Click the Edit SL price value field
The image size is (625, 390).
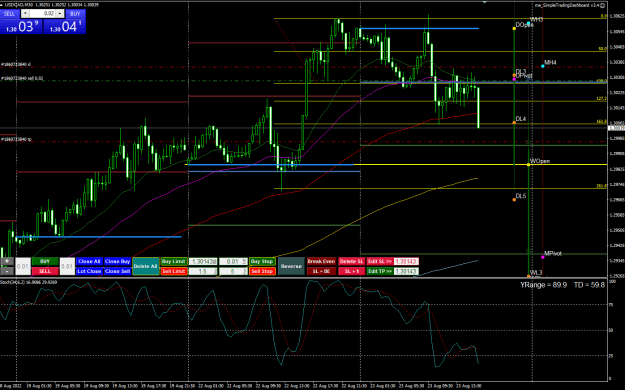(x=406, y=262)
